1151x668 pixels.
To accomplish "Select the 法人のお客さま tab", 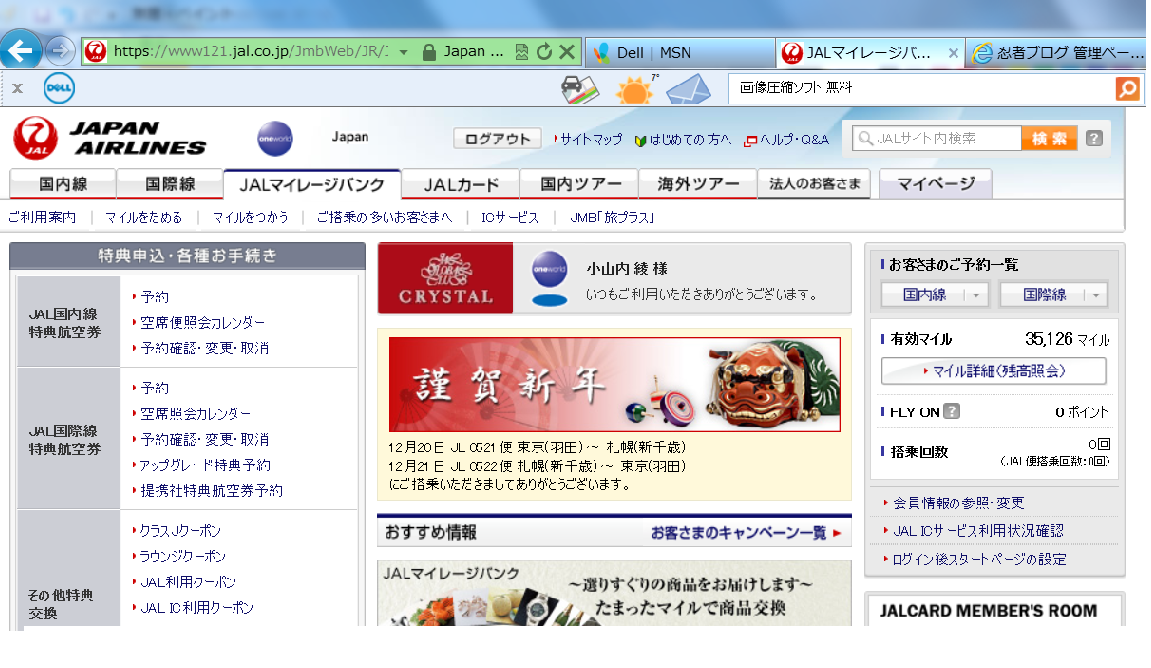I will [814, 184].
